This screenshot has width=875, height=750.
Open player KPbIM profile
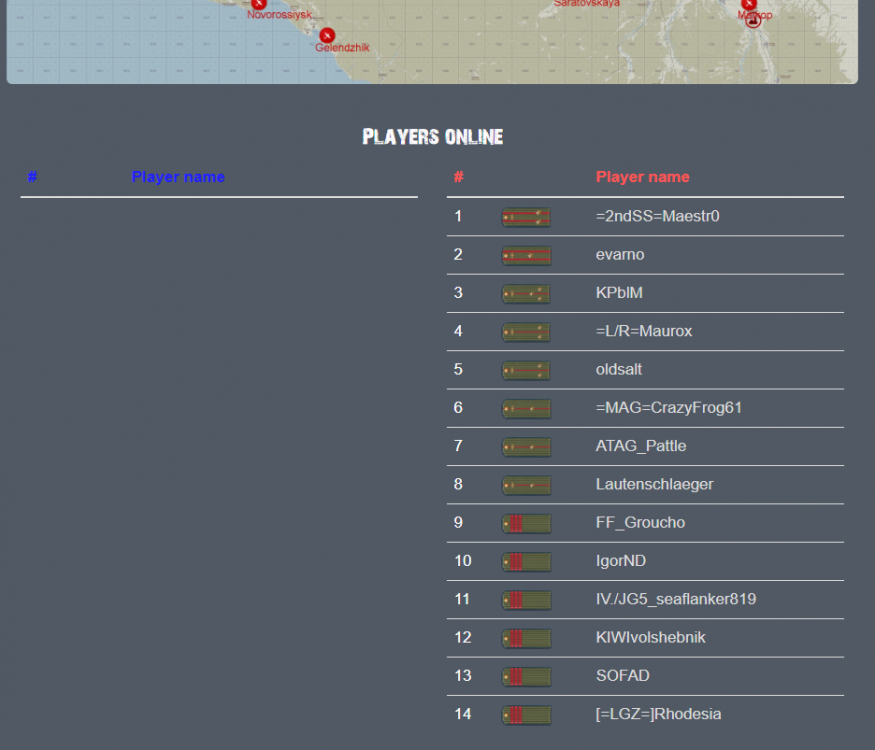point(619,292)
